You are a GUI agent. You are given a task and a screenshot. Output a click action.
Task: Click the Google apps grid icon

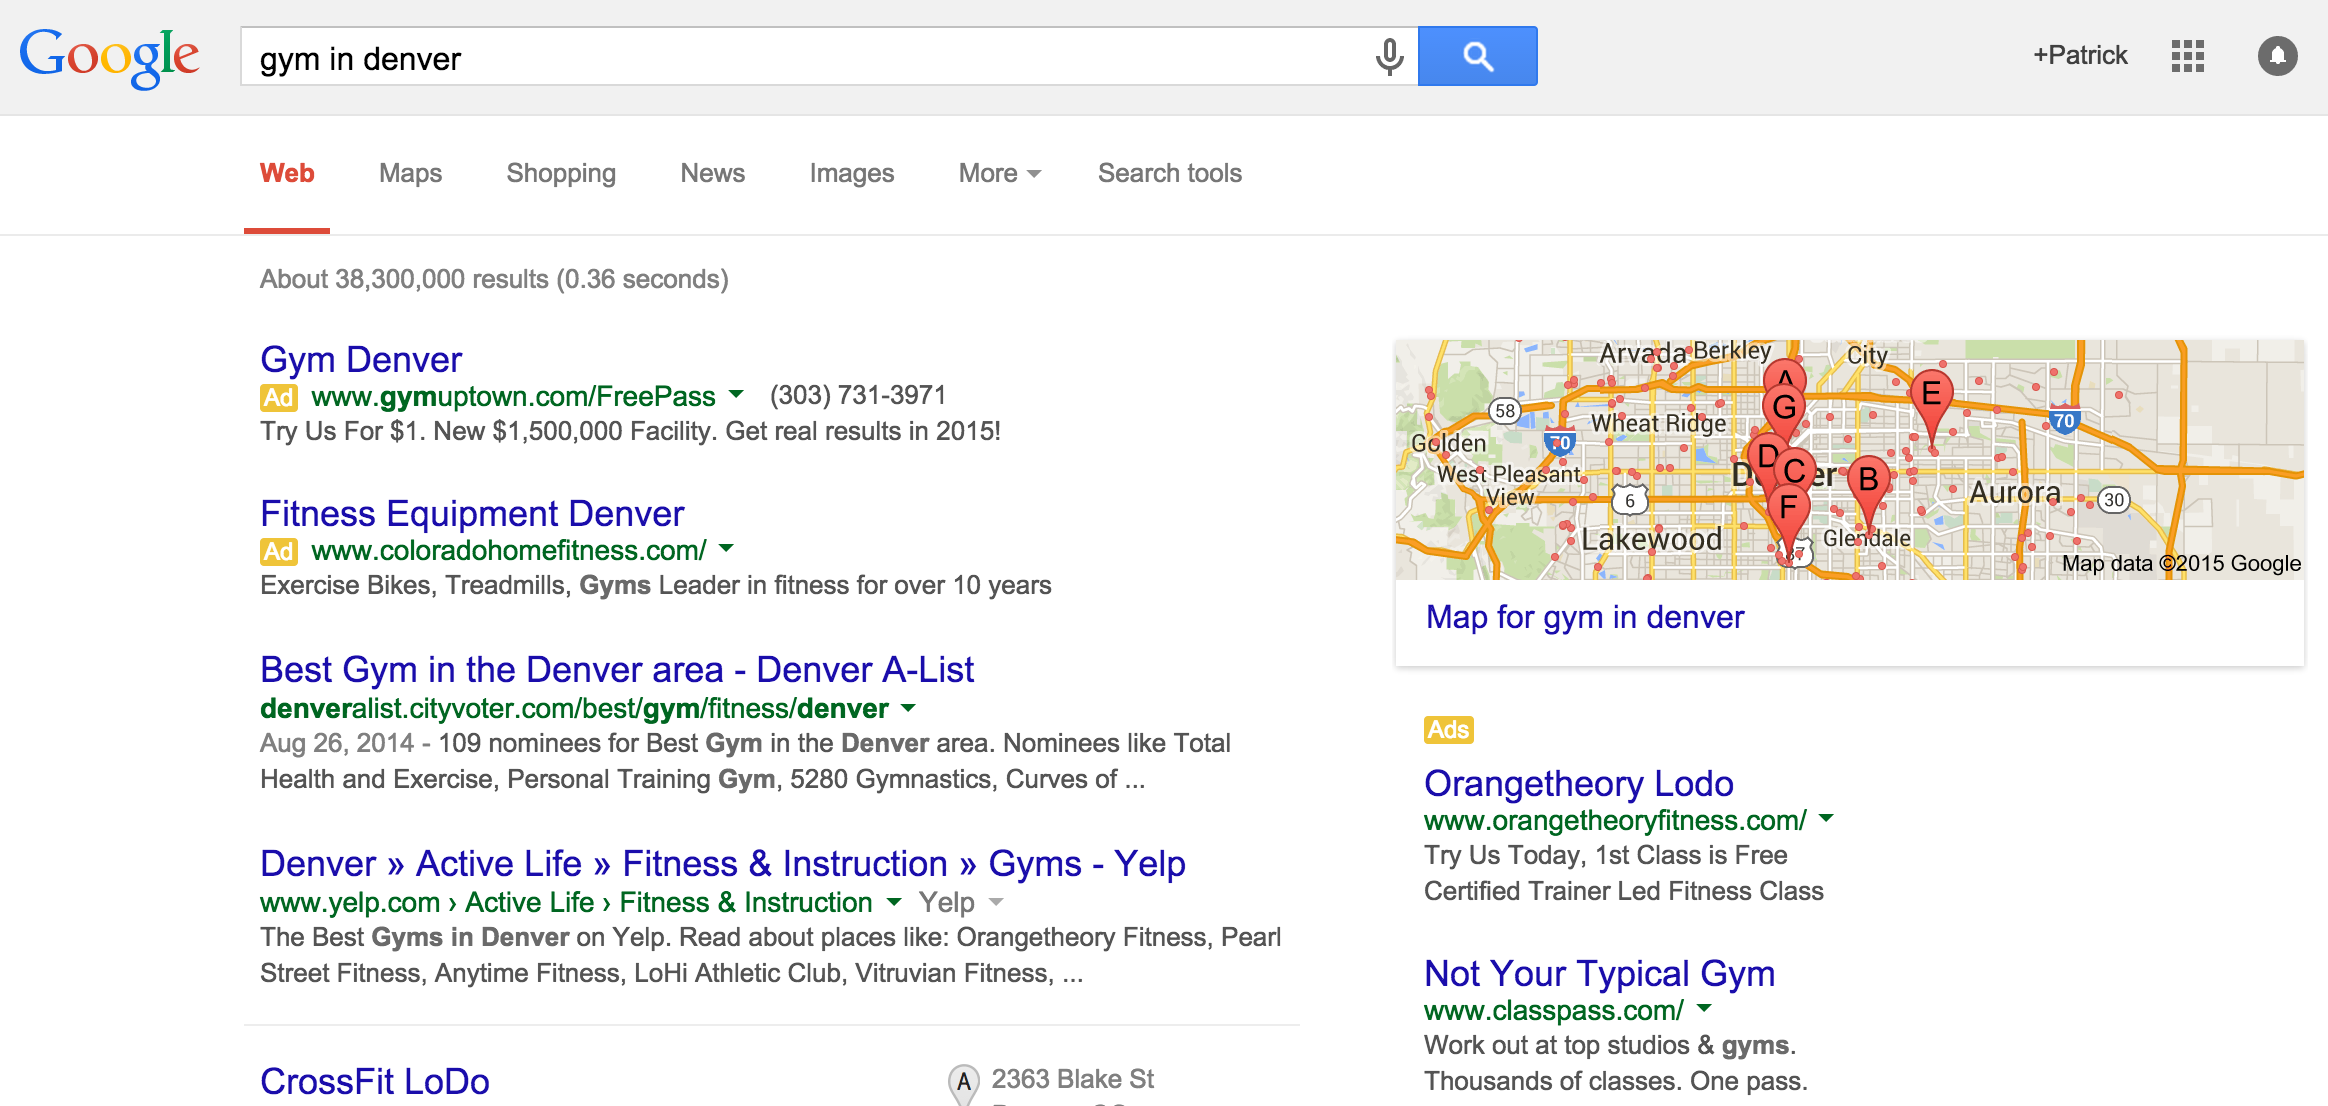coord(2188,55)
